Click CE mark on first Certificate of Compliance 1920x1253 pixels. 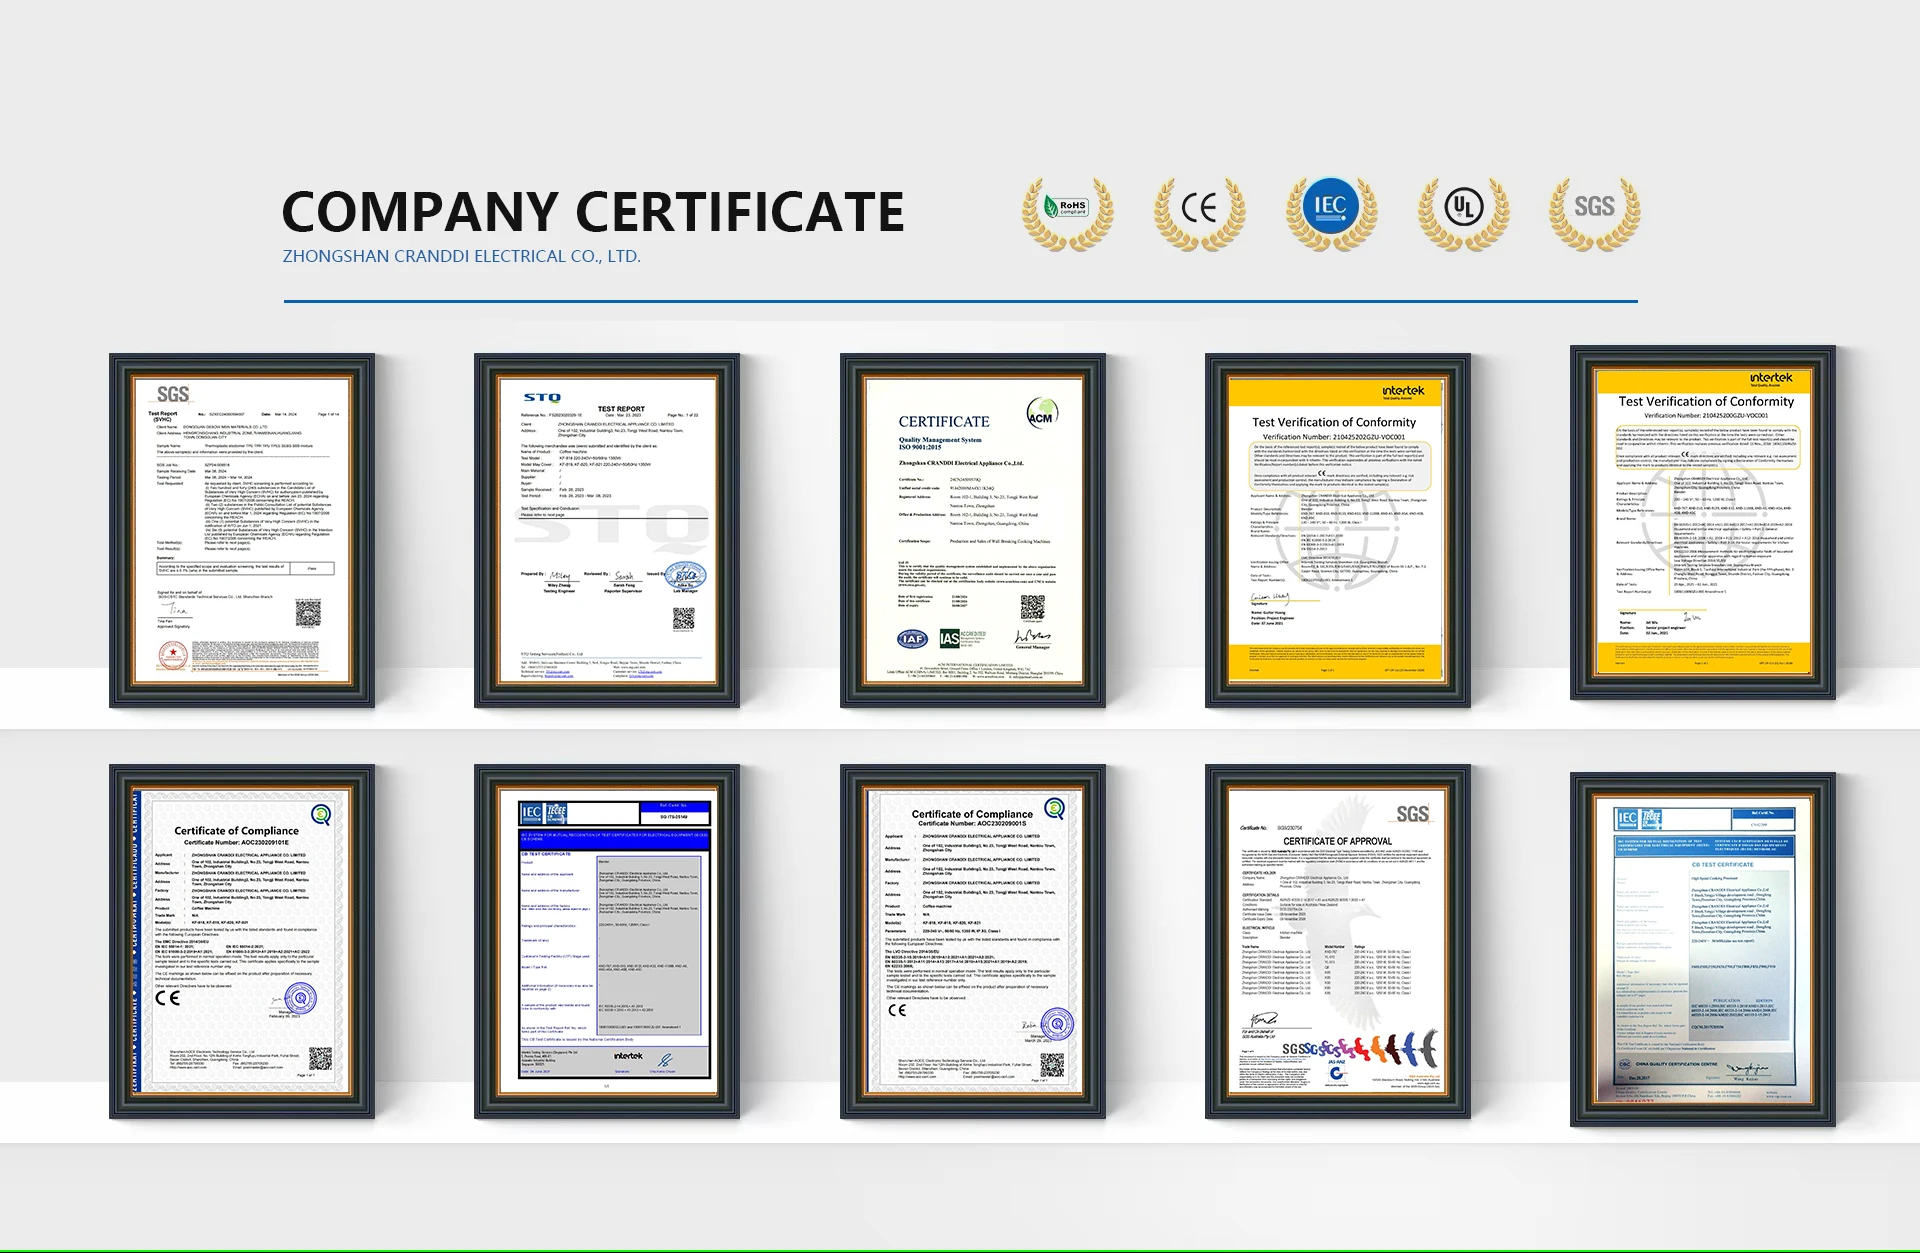(x=168, y=998)
